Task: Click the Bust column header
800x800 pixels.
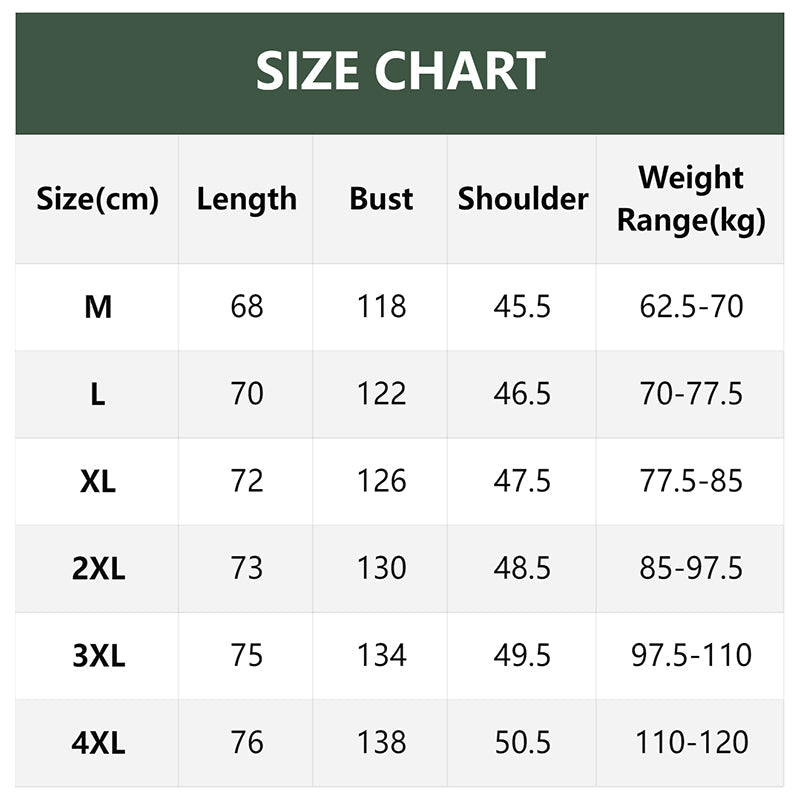Action: click(381, 199)
